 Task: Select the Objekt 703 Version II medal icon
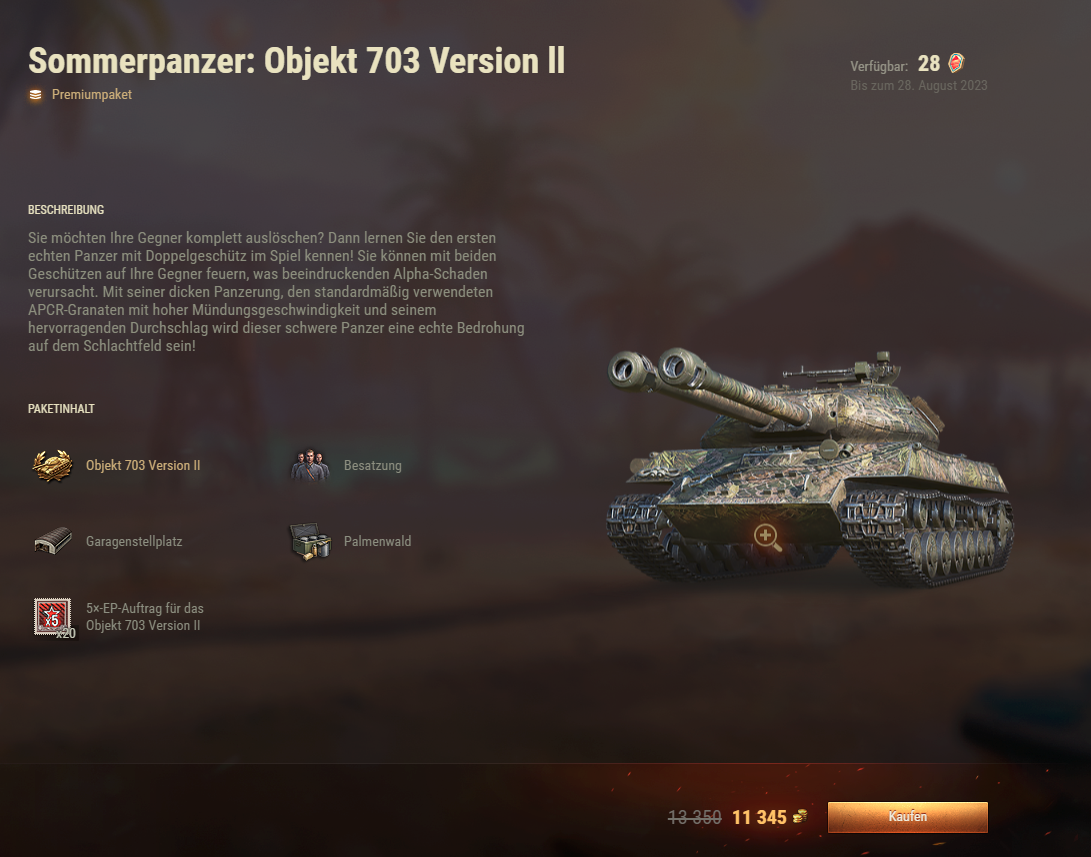point(52,465)
